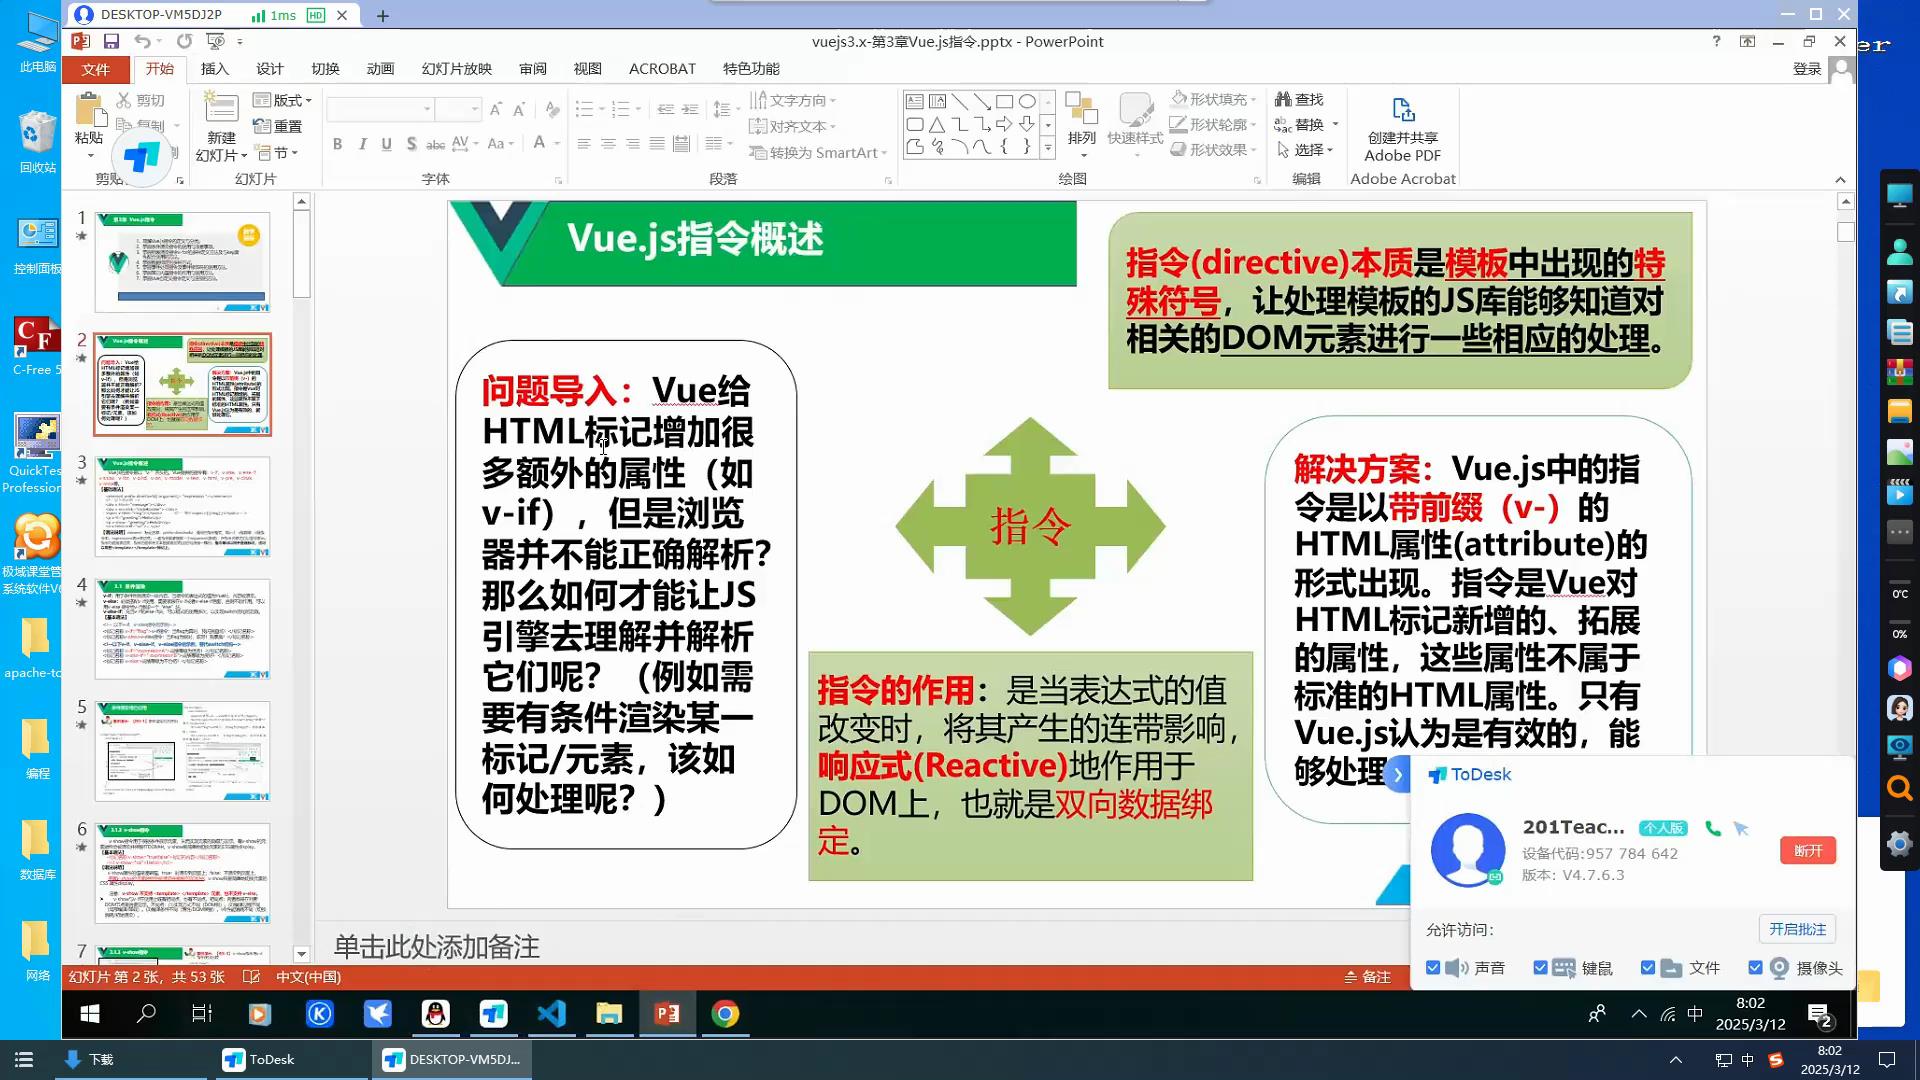Open the Slide Show ribbon tab
Image resolution: width=1920 pixels, height=1080 pixels.
[456, 69]
